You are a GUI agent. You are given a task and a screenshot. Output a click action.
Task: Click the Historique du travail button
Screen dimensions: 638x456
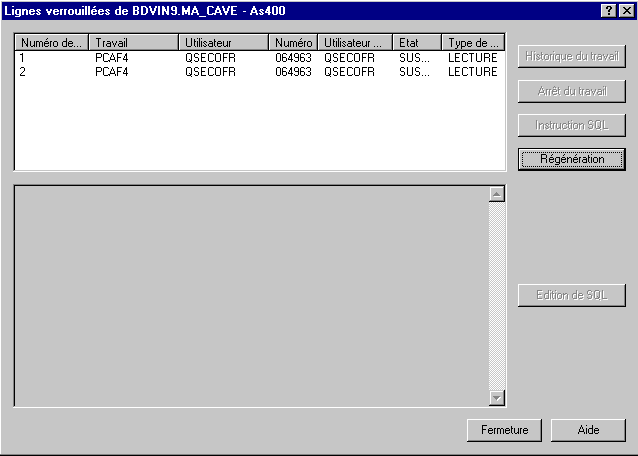click(x=572, y=56)
